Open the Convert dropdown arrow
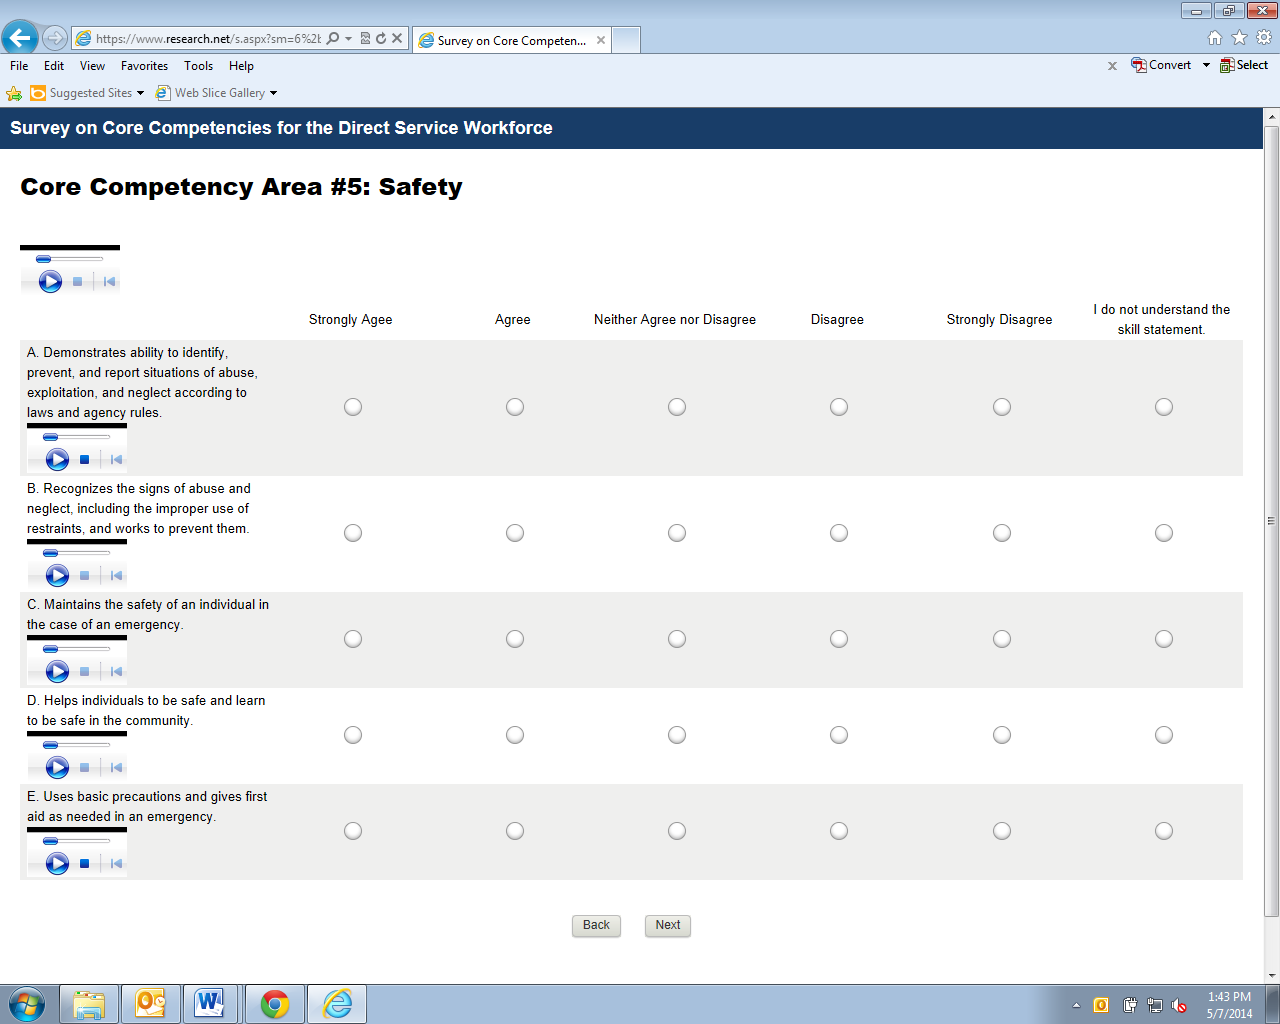The image size is (1280, 1024). (x=1206, y=65)
